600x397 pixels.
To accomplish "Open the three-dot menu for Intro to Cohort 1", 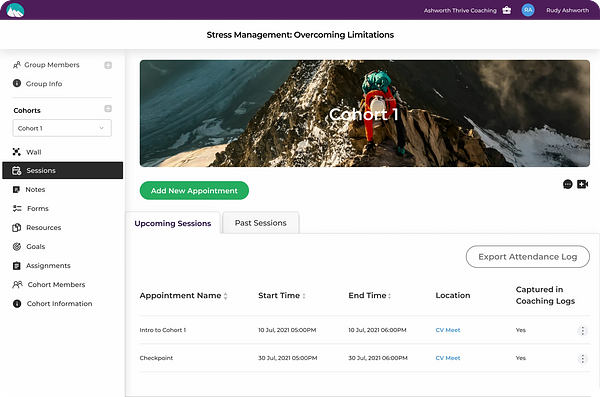I will 582,331.
